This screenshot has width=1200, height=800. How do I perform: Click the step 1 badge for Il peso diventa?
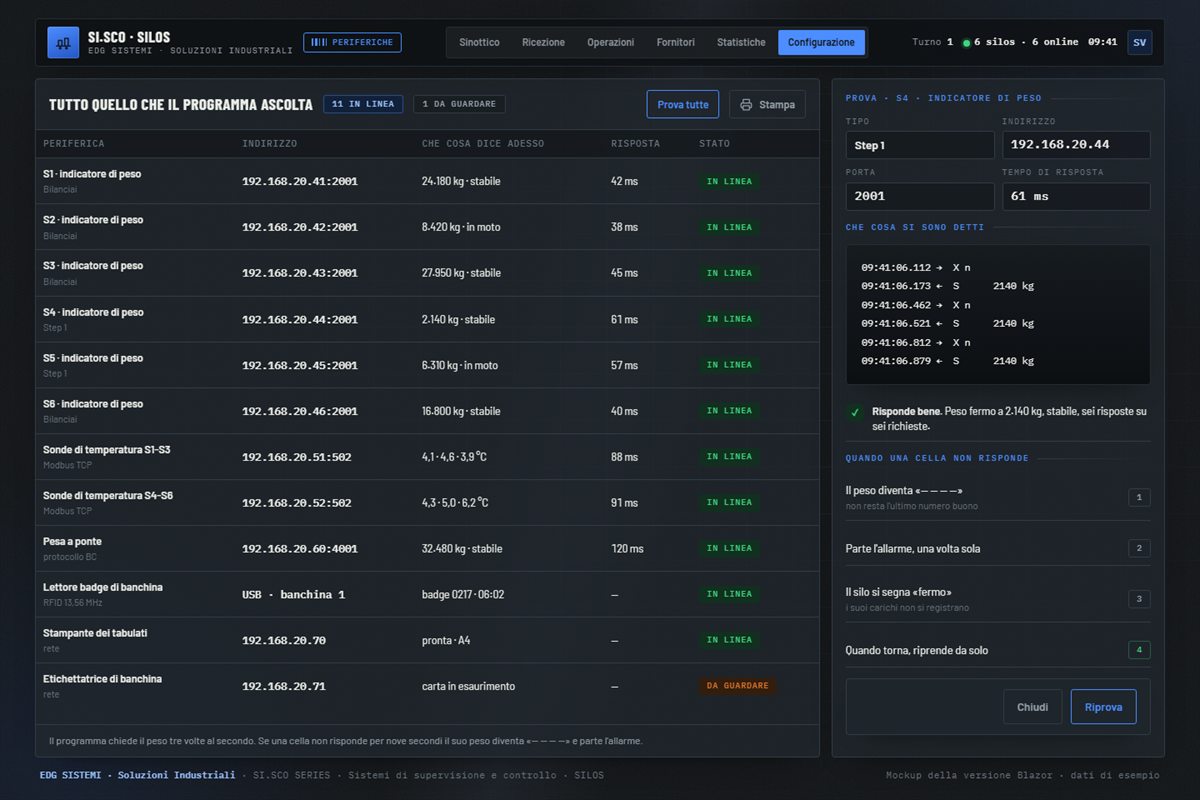click(1139, 497)
